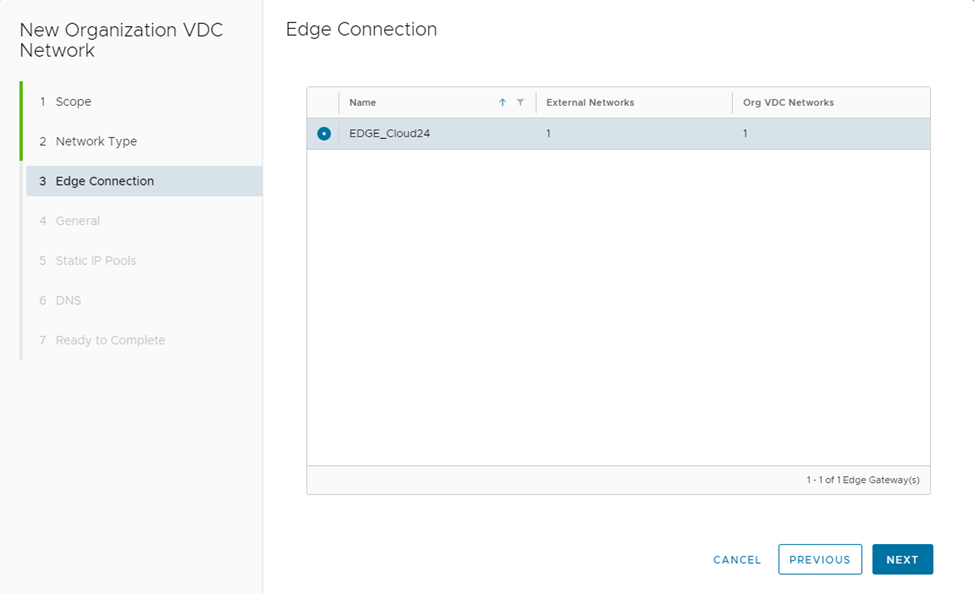
Task: Go back with the Previous button
Action: click(819, 560)
